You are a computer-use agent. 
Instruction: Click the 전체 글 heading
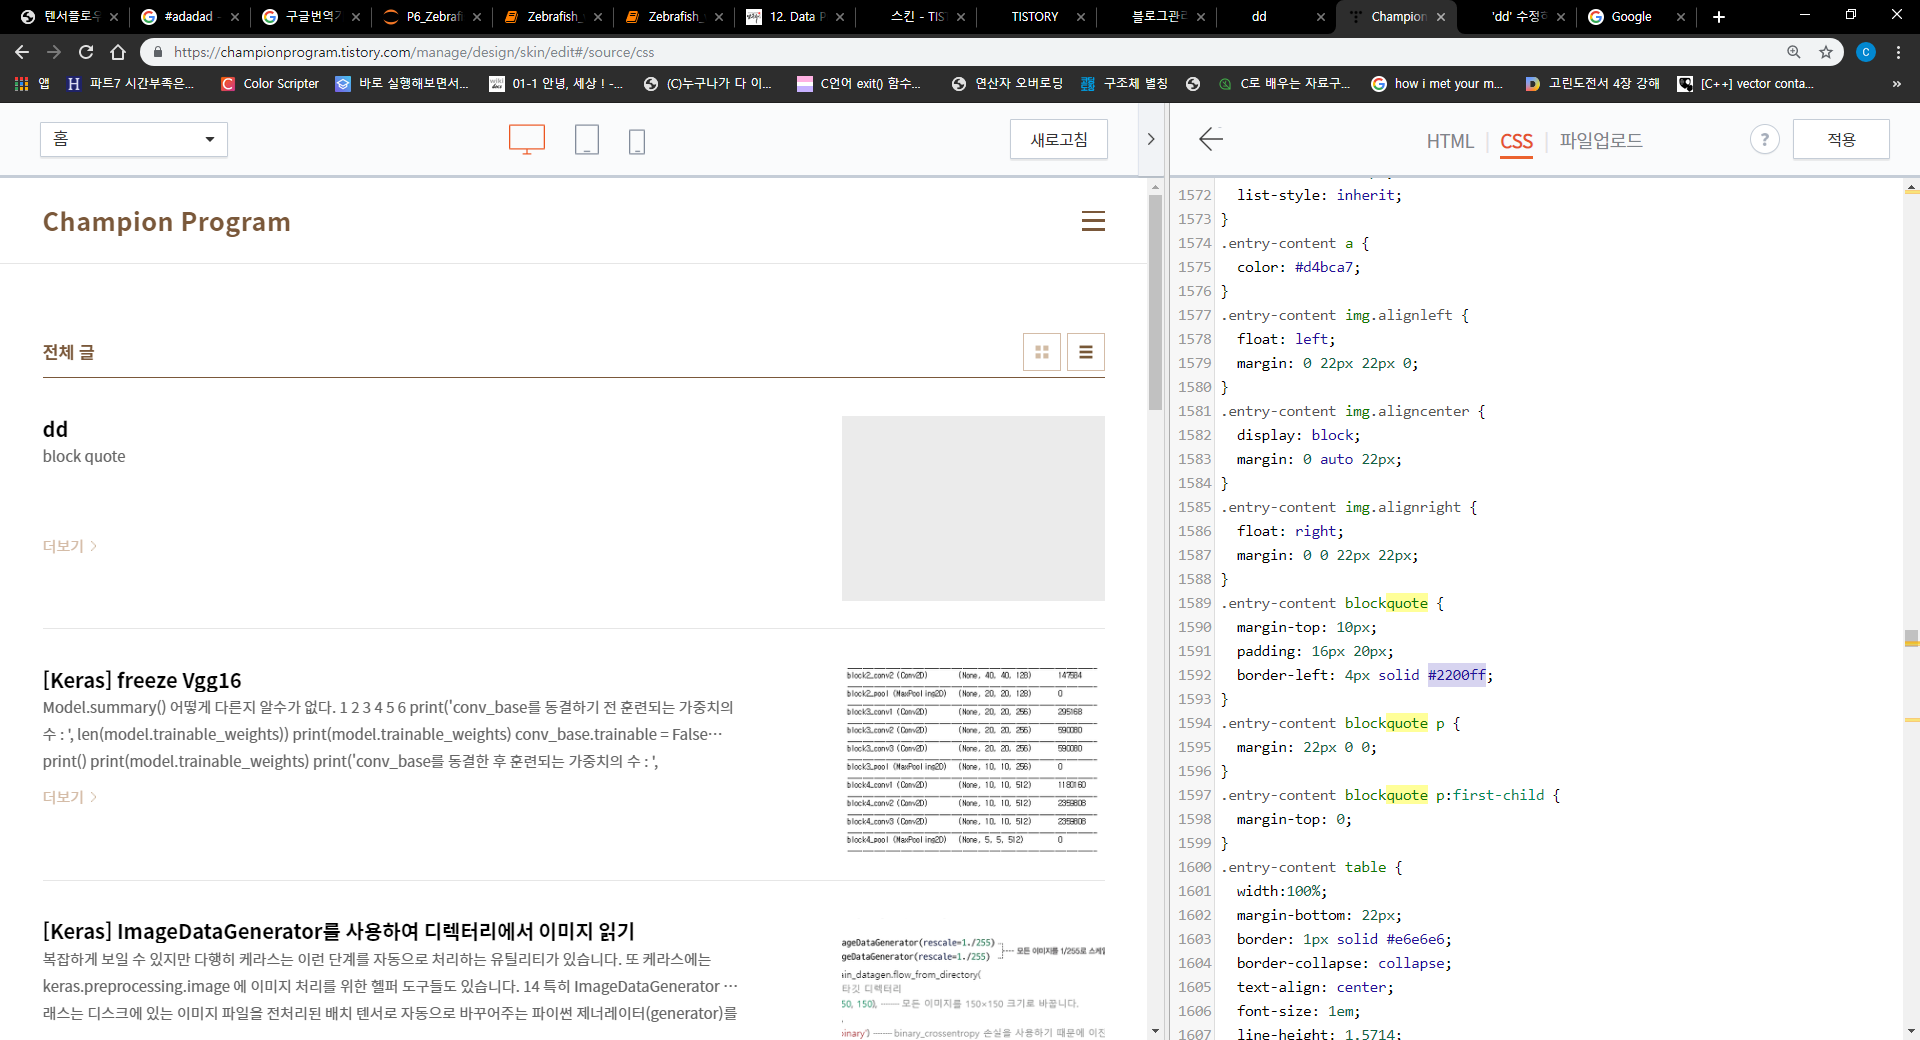(68, 352)
